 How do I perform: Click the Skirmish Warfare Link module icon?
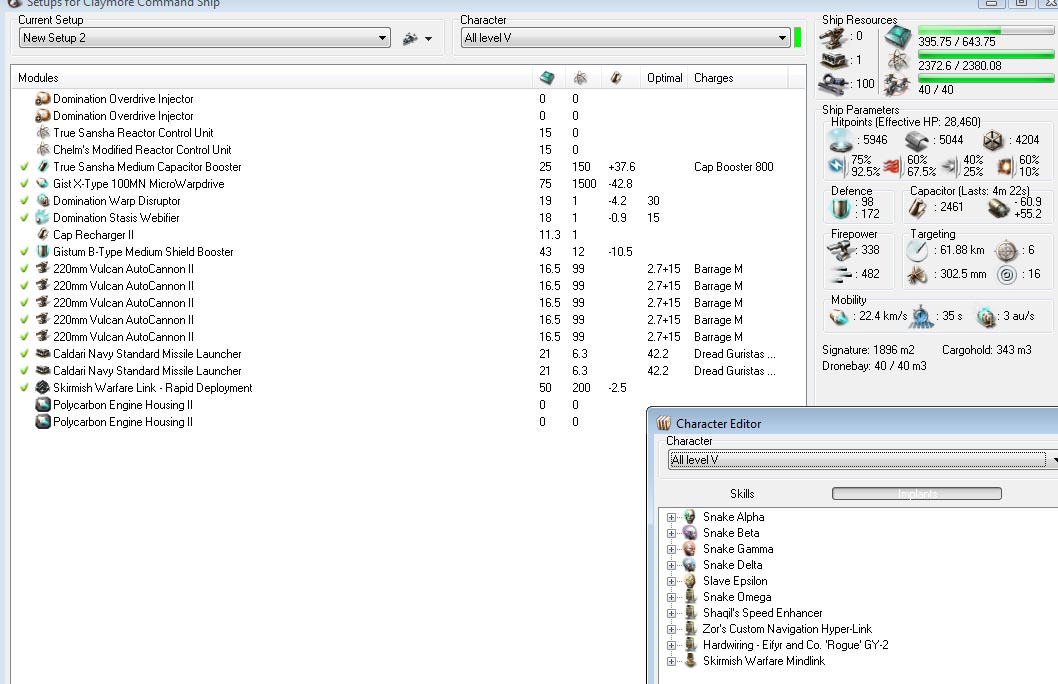tap(42, 388)
